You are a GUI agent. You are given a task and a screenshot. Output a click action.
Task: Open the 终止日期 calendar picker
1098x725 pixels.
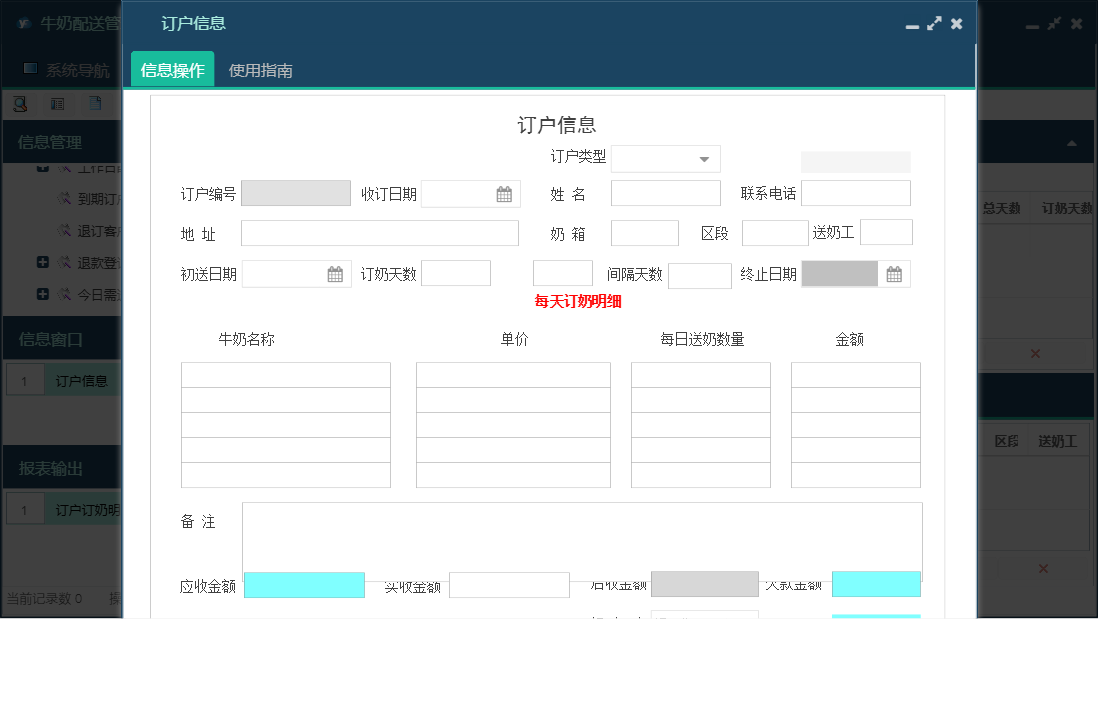point(894,273)
